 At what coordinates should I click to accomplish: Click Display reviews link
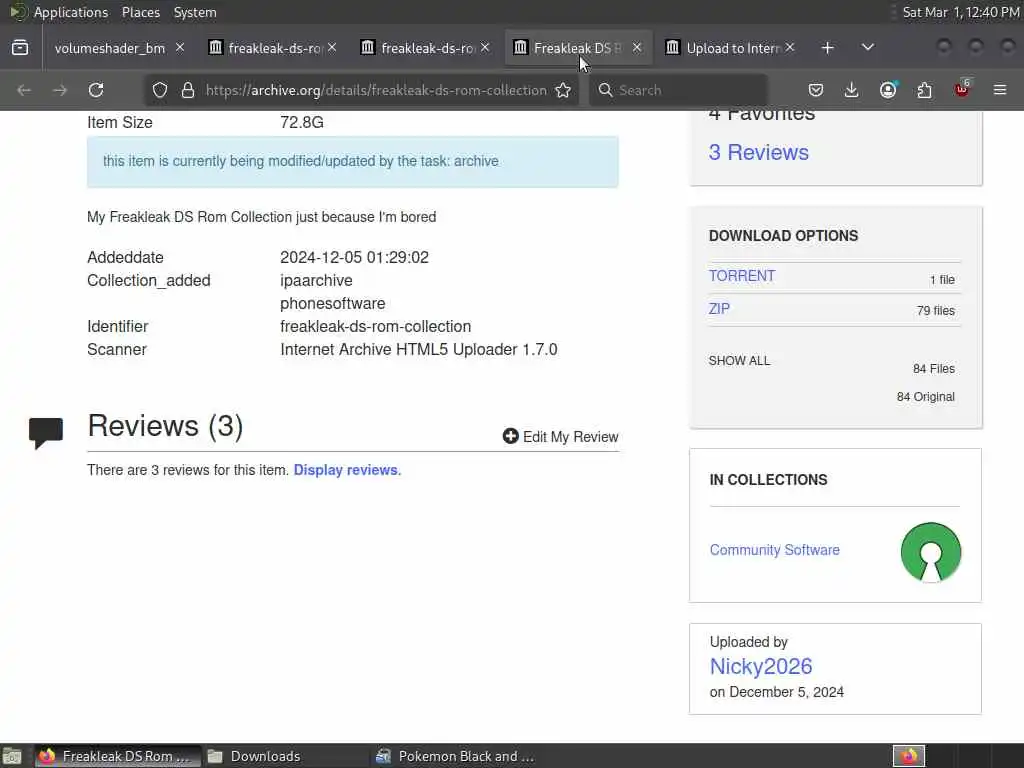pyautogui.click(x=347, y=470)
